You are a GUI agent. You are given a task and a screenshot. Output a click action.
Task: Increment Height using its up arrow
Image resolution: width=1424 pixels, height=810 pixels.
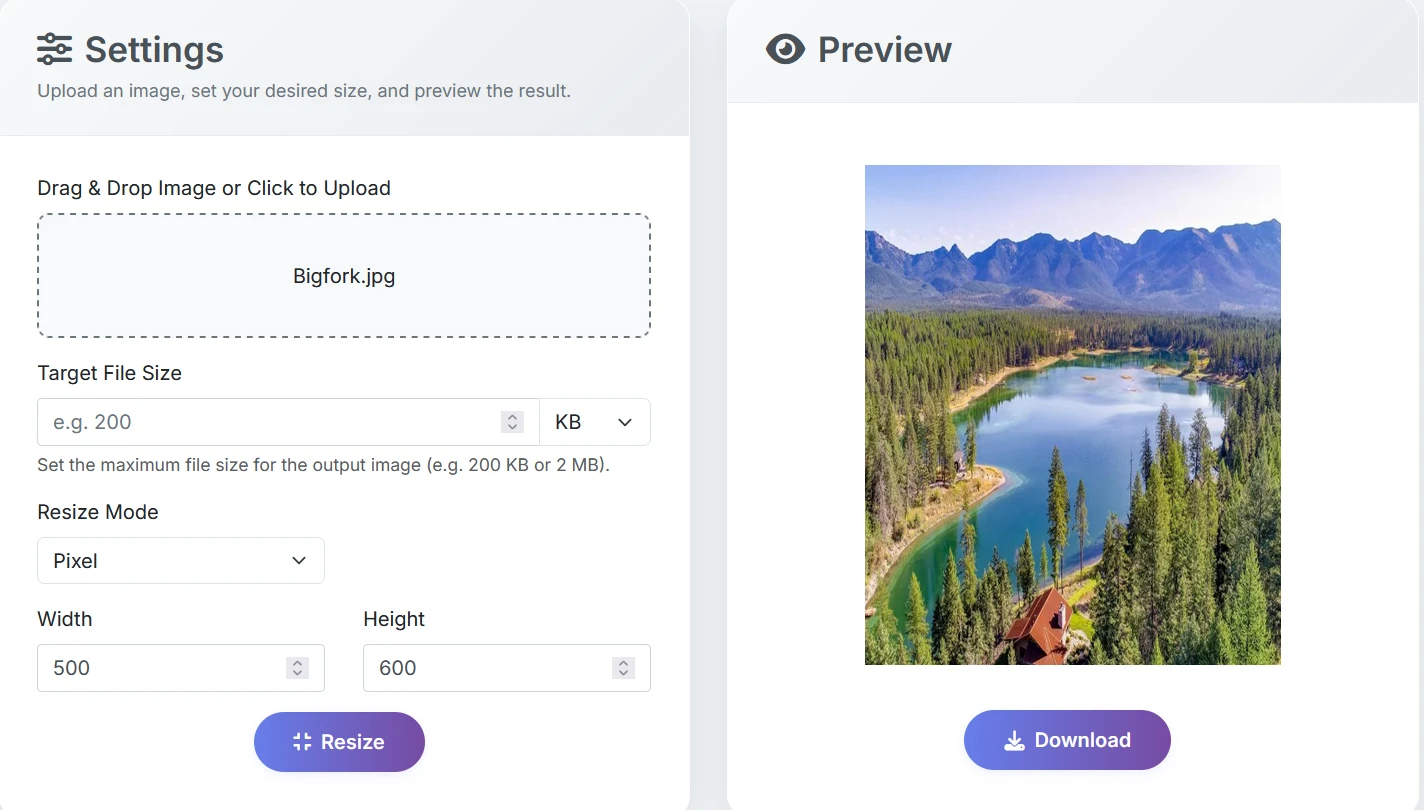tap(623, 663)
